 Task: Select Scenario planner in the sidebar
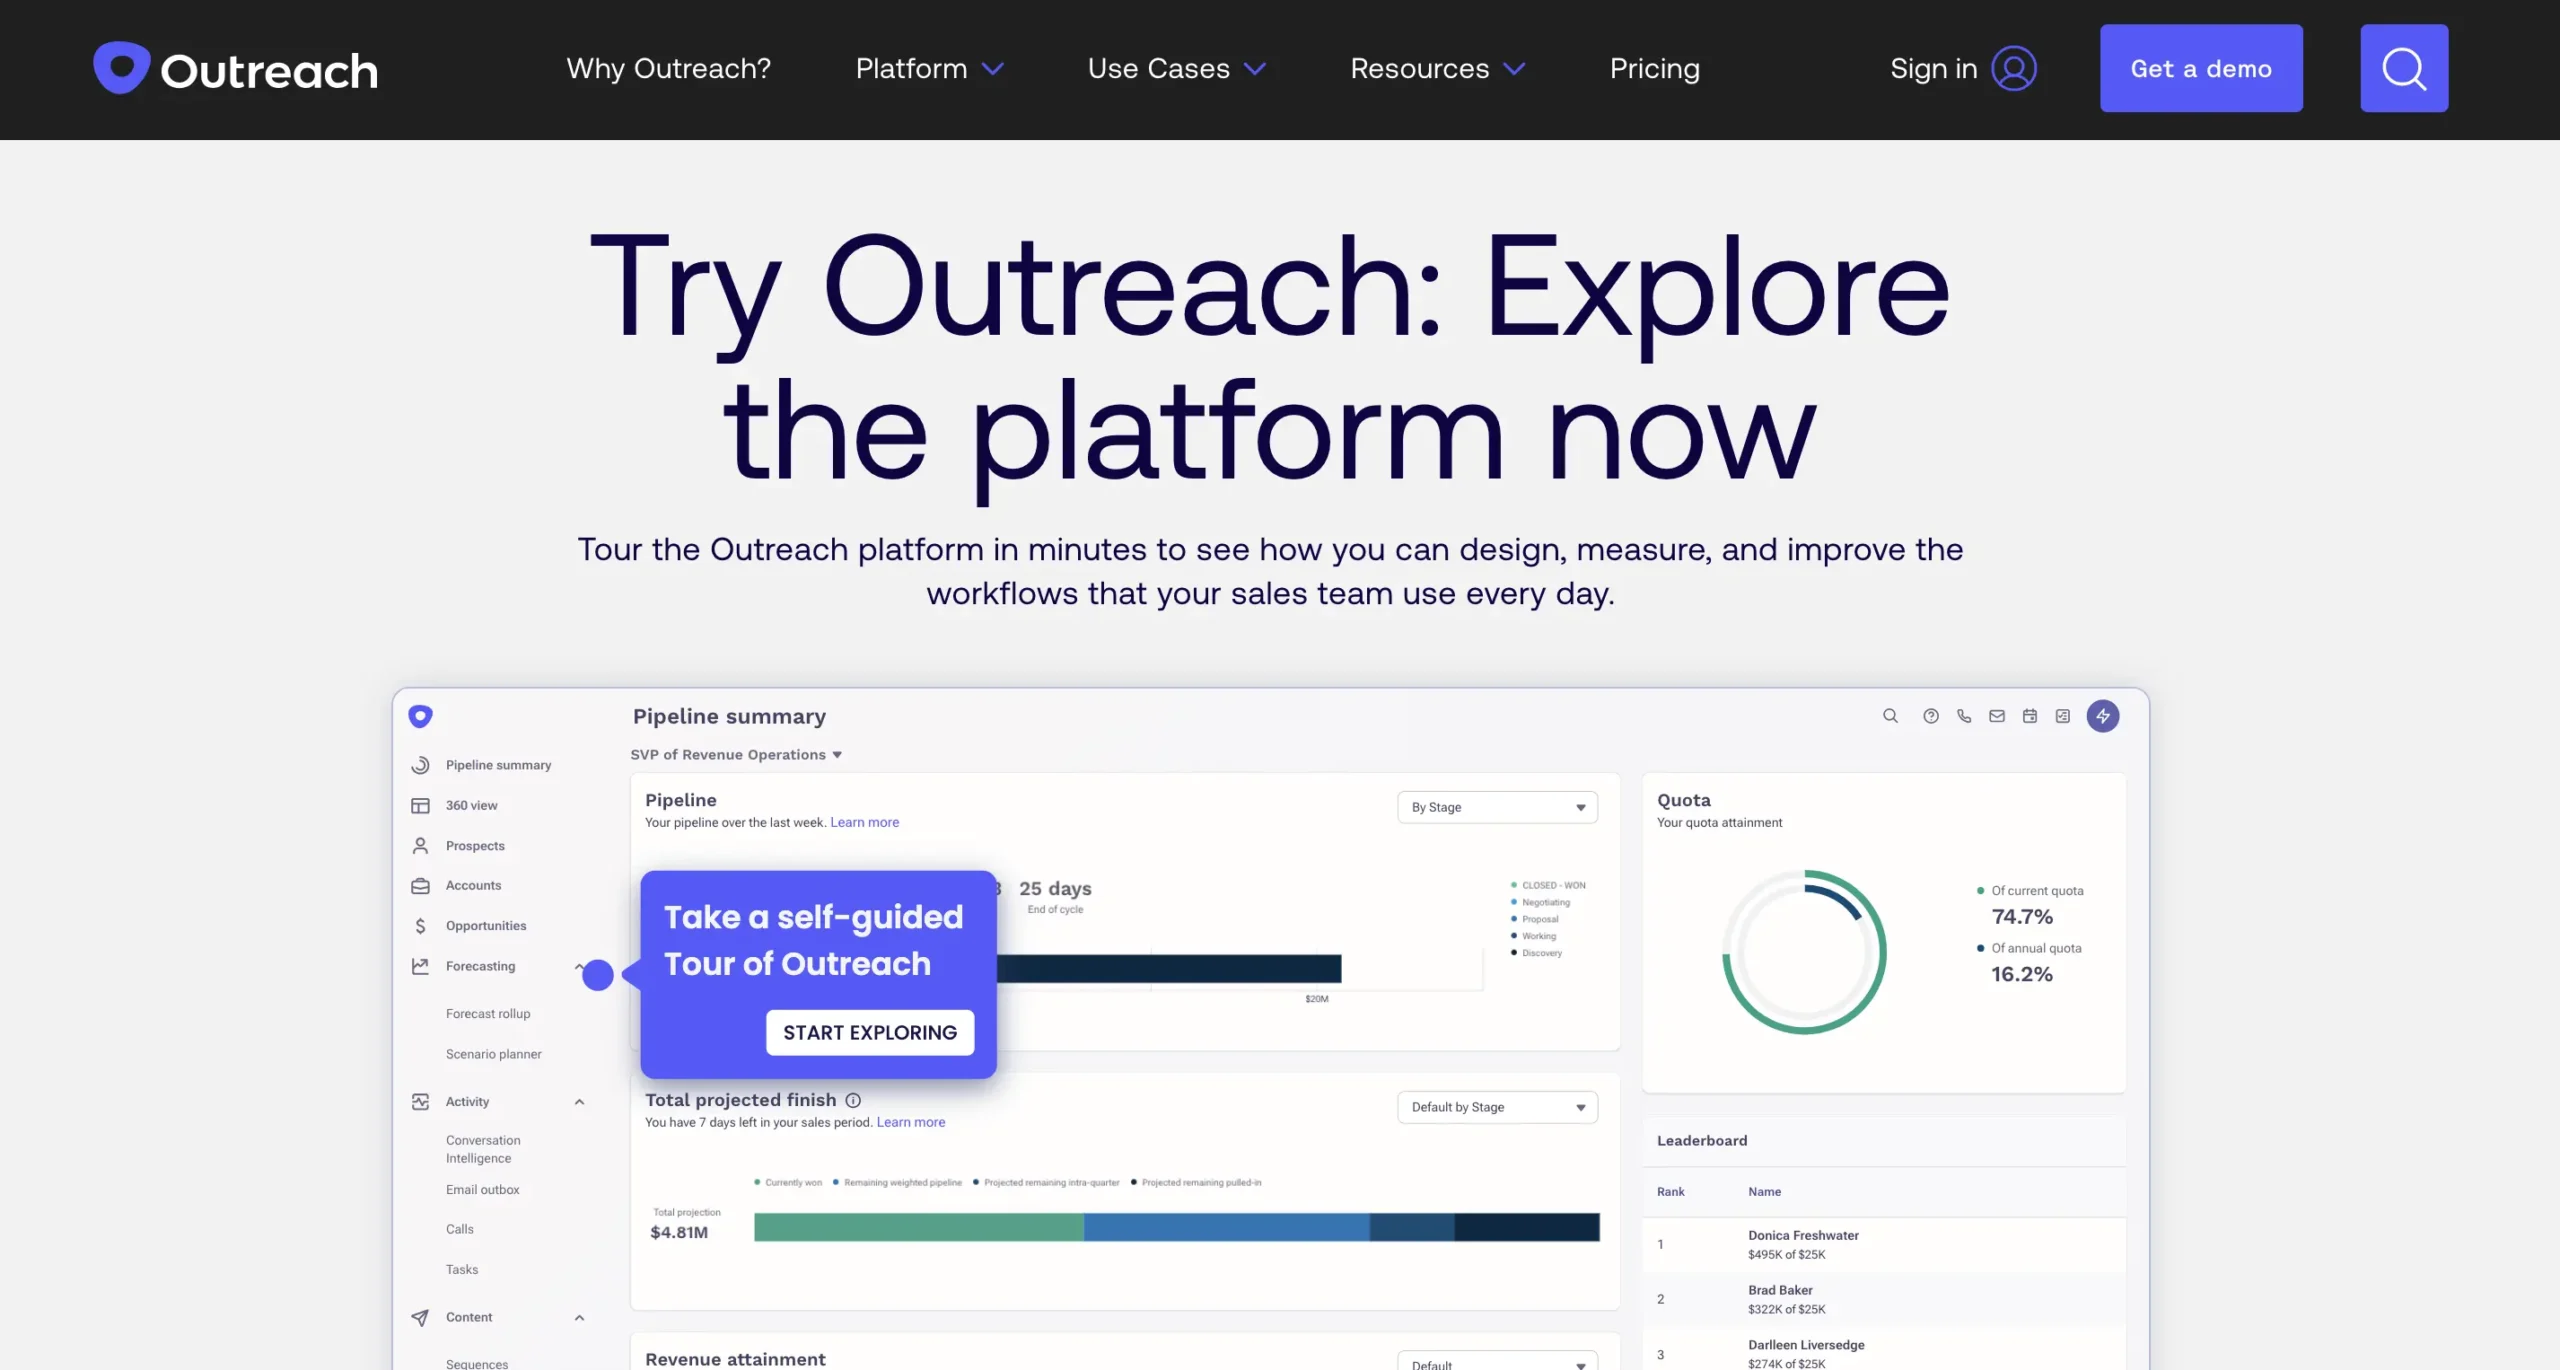493,1053
